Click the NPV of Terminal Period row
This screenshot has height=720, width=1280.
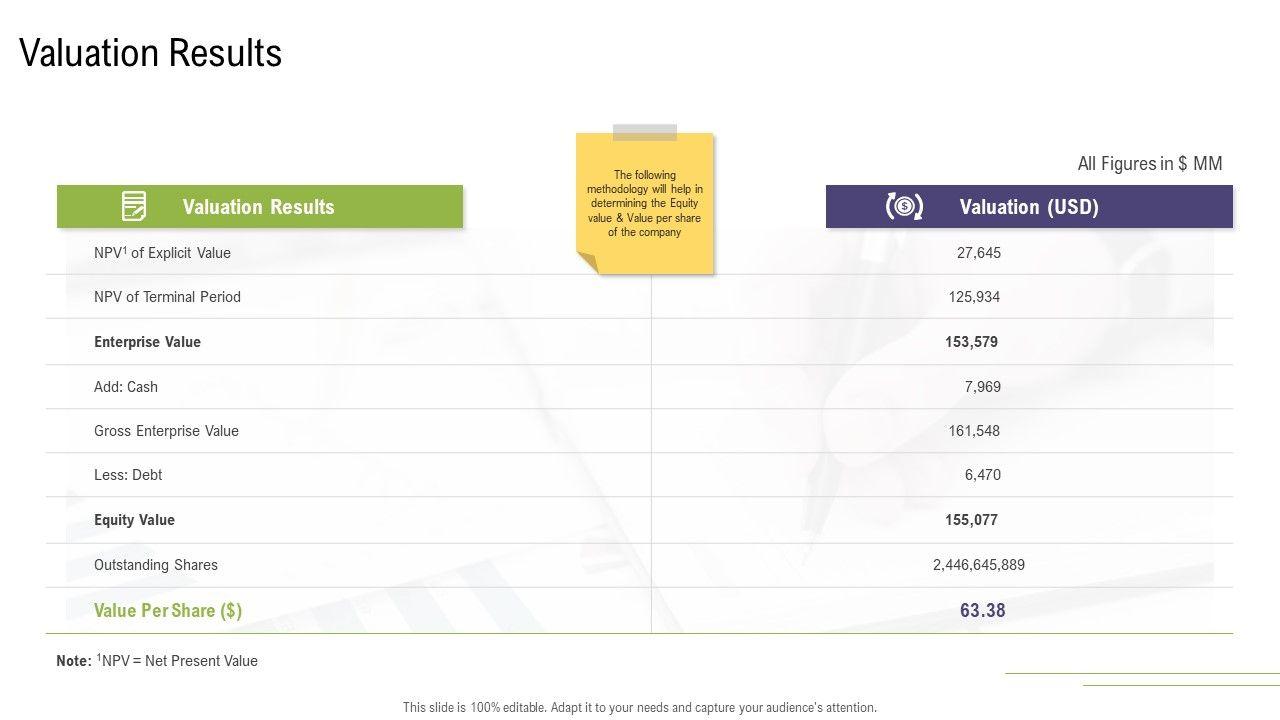click(x=167, y=297)
